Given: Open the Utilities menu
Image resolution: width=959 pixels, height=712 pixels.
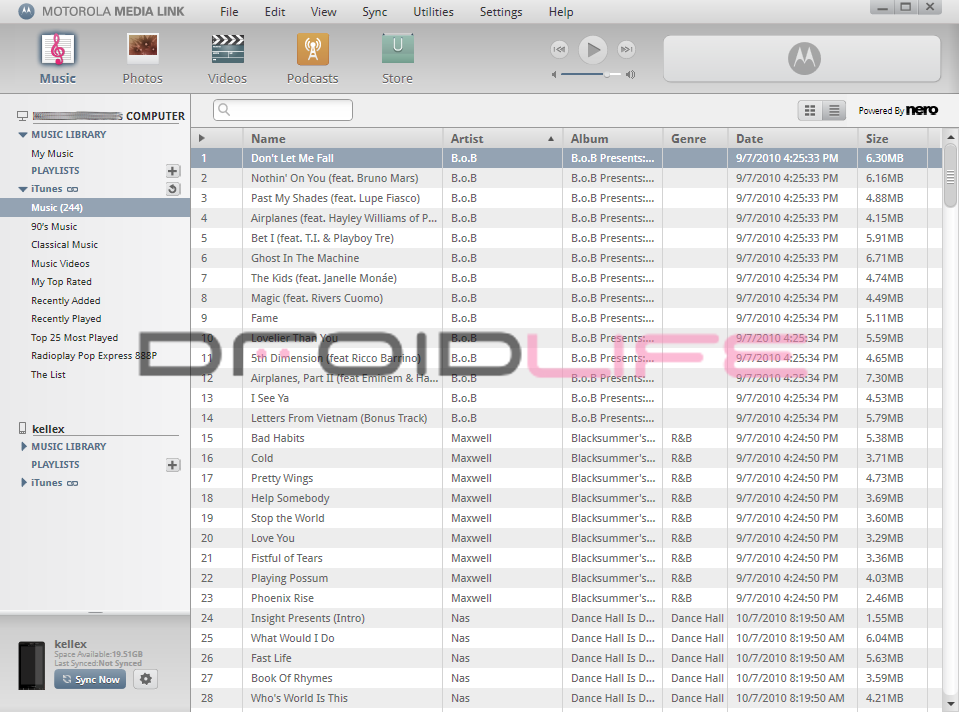Looking at the screenshot, I should 433,12.
